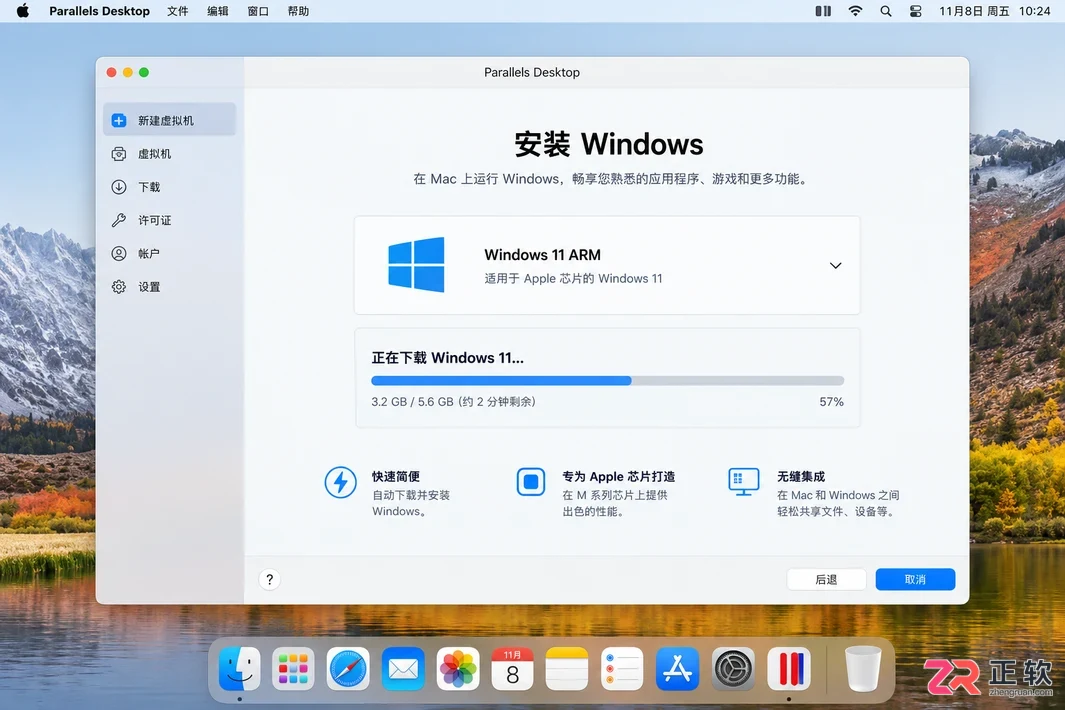Click the 下载 download arrow icon

coord(119,187)
